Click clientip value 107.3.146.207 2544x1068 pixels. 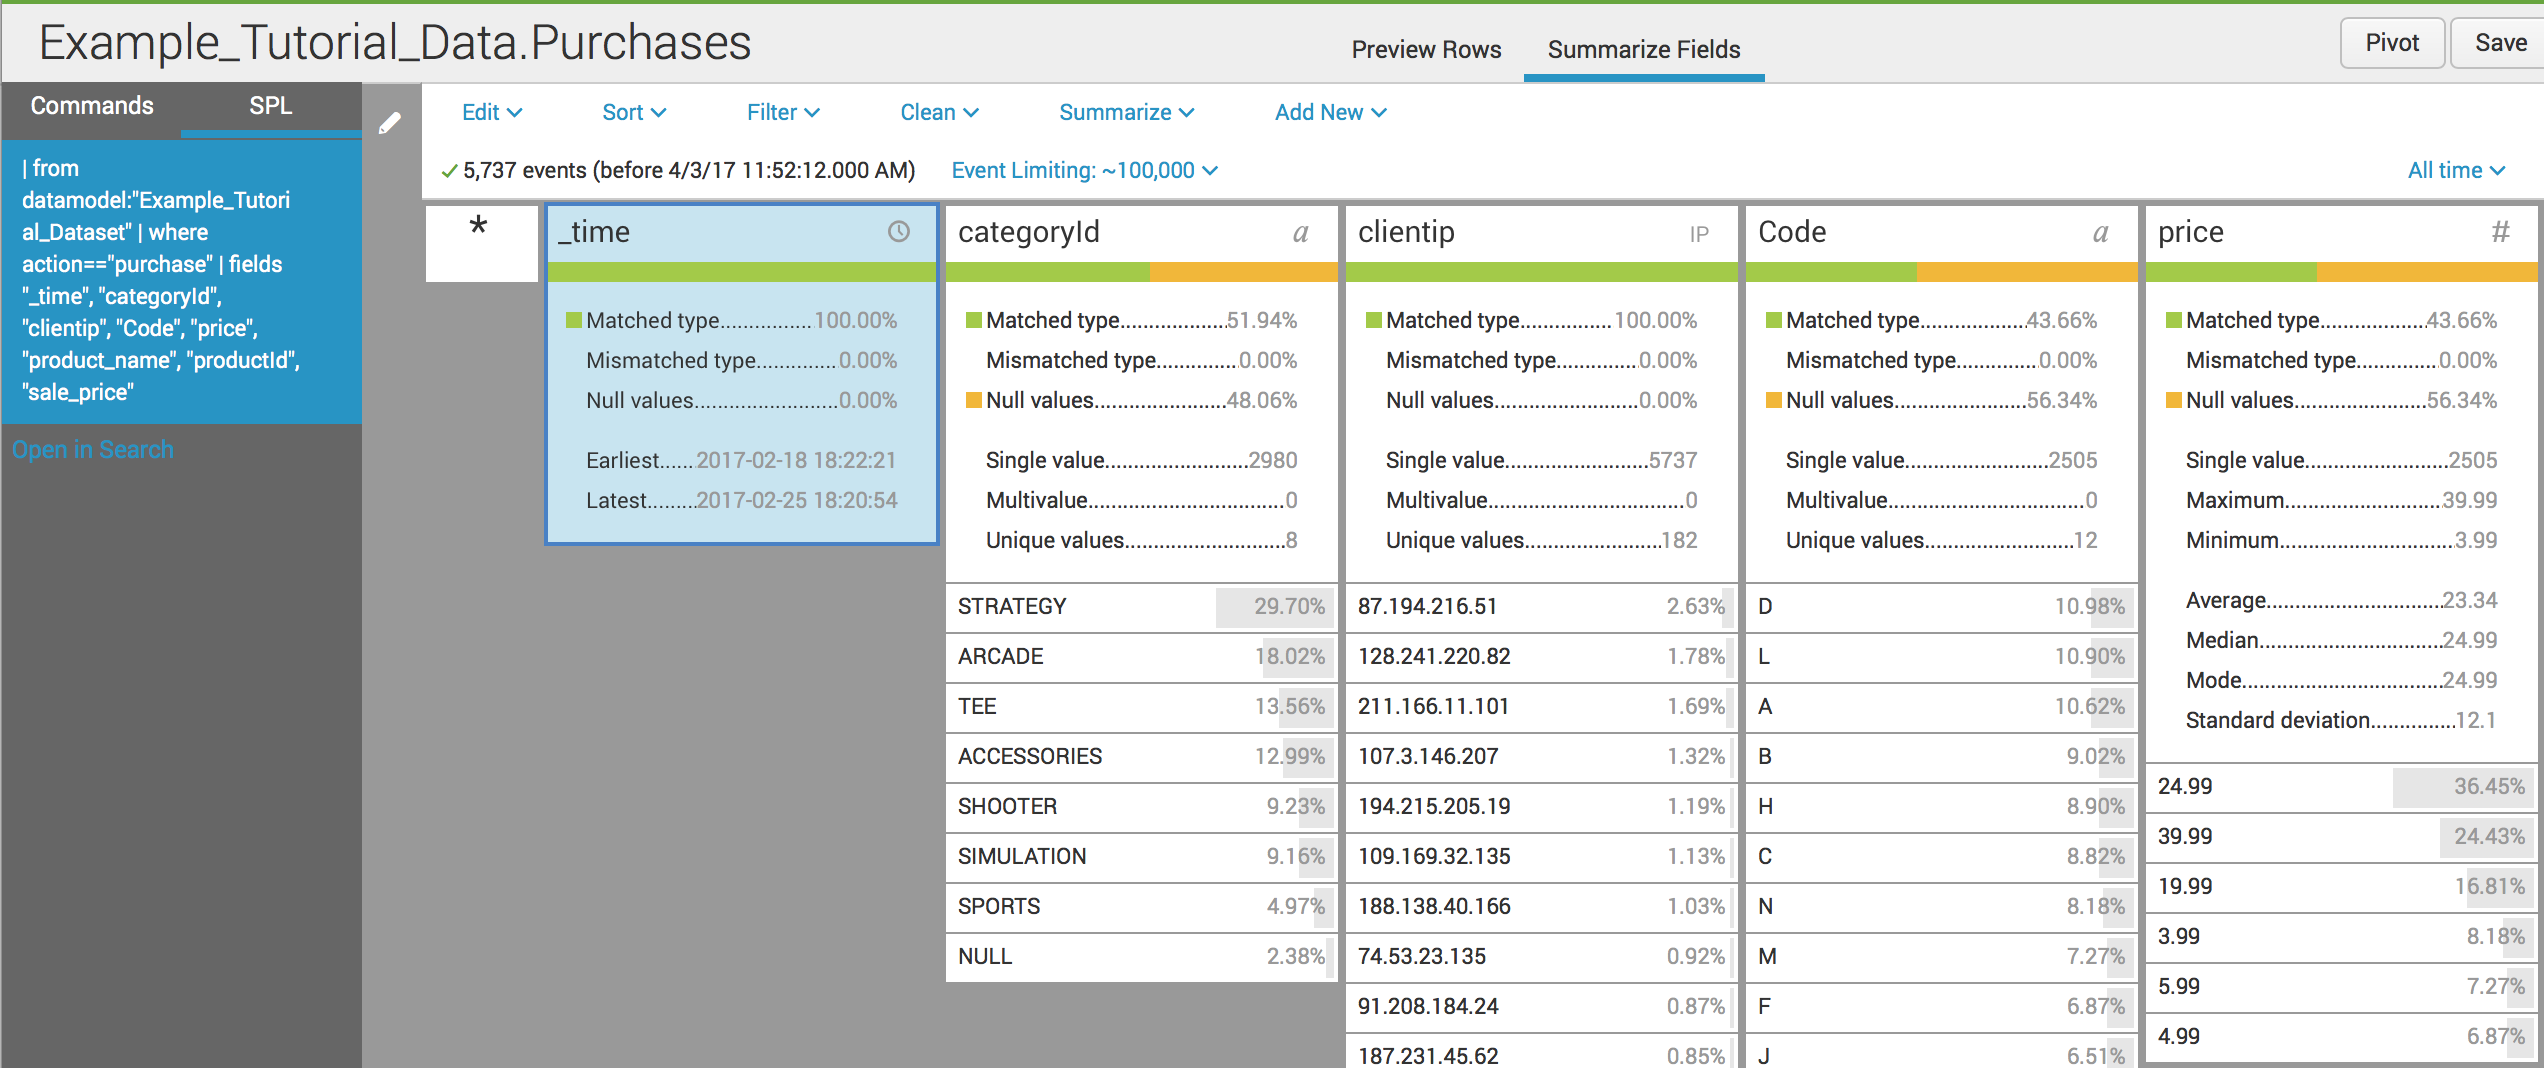pos(1541,757)
